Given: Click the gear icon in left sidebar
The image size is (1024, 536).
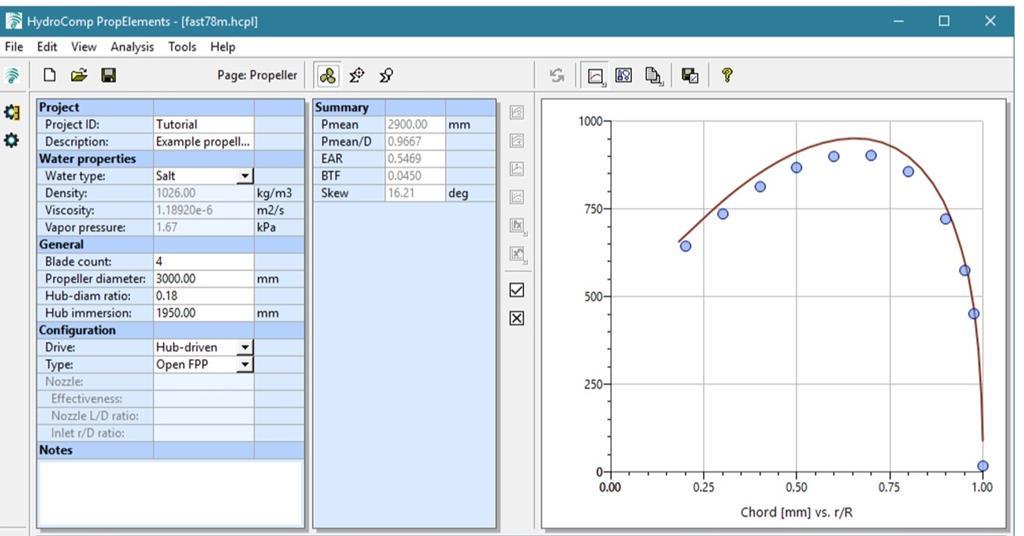Looking at the screenshot, I should [x=12, y=141].
